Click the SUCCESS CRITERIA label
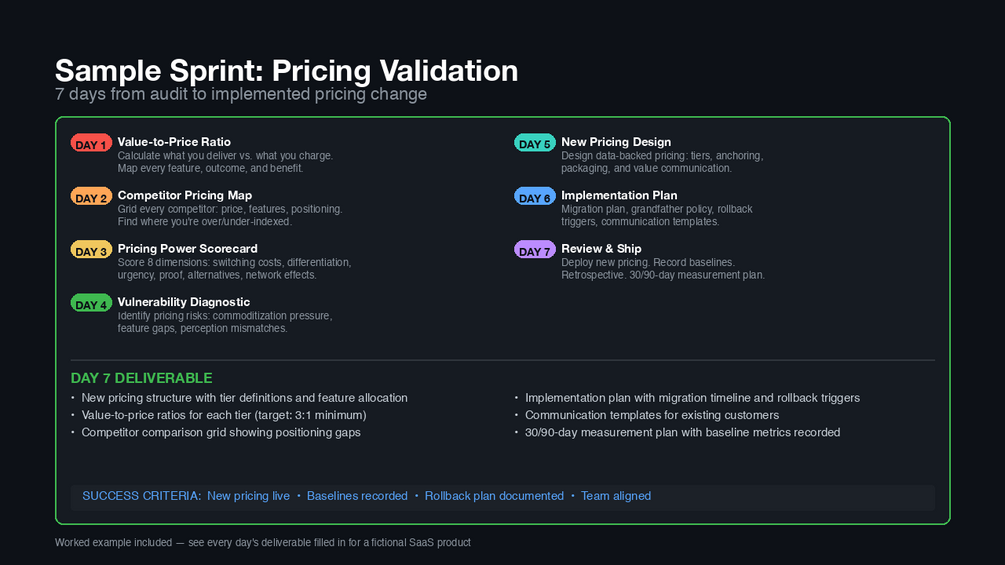The image size is (1005, 565). pyautogui.click(x=141, y=496)
